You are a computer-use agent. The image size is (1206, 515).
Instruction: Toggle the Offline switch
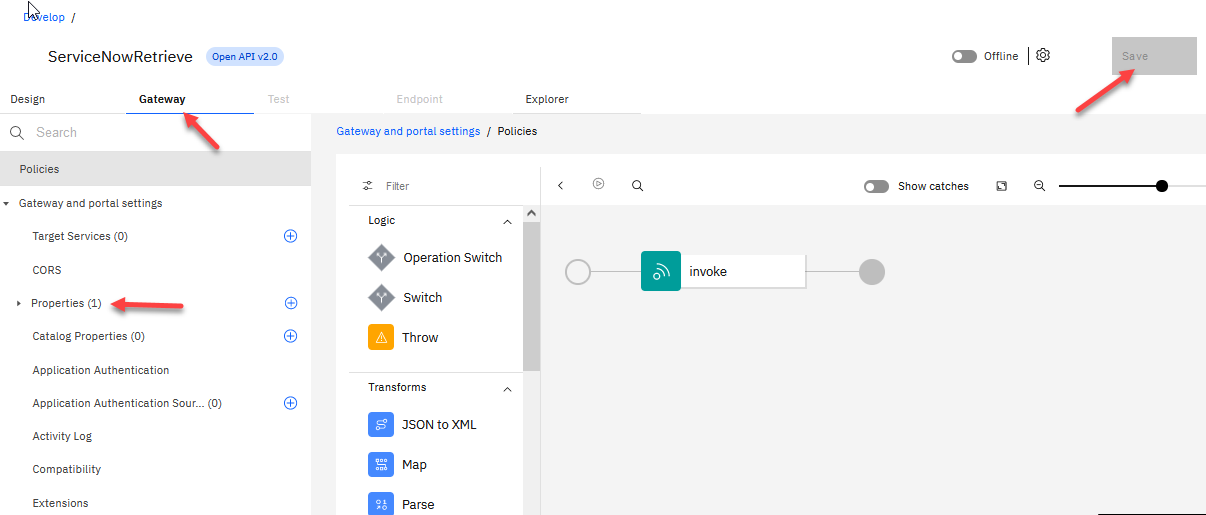coord(964,56)
